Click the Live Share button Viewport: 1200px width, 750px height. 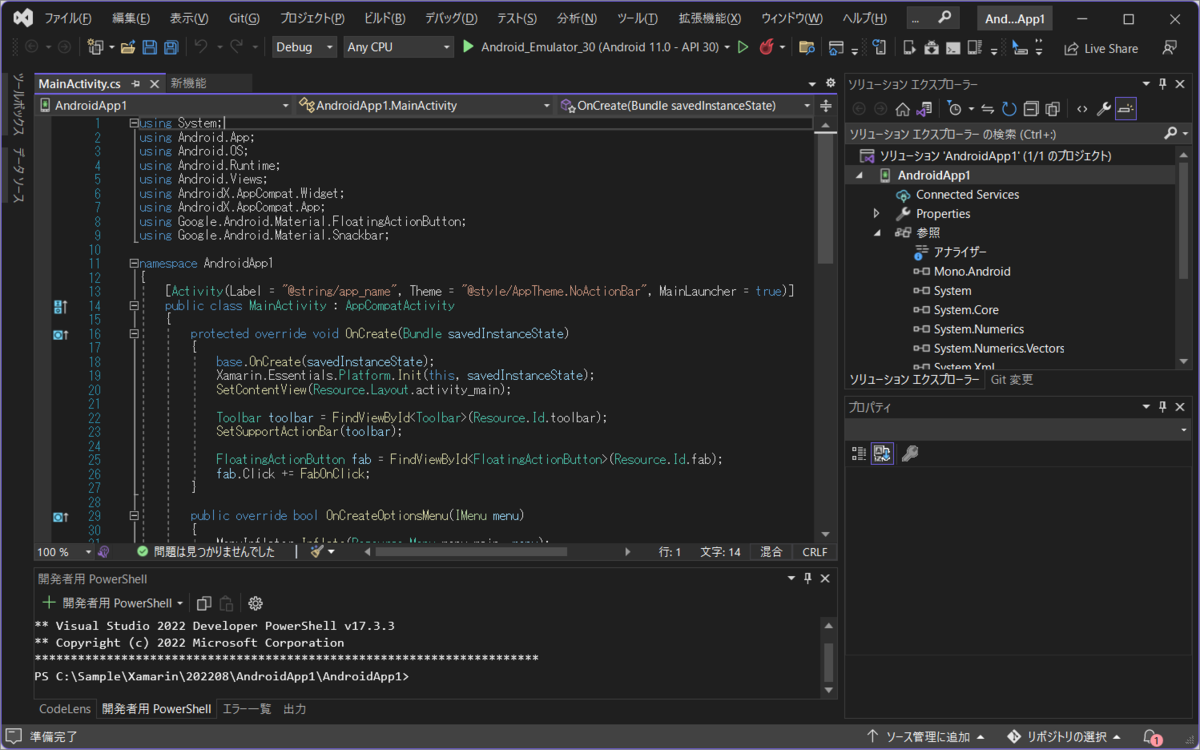(1101, 48)
